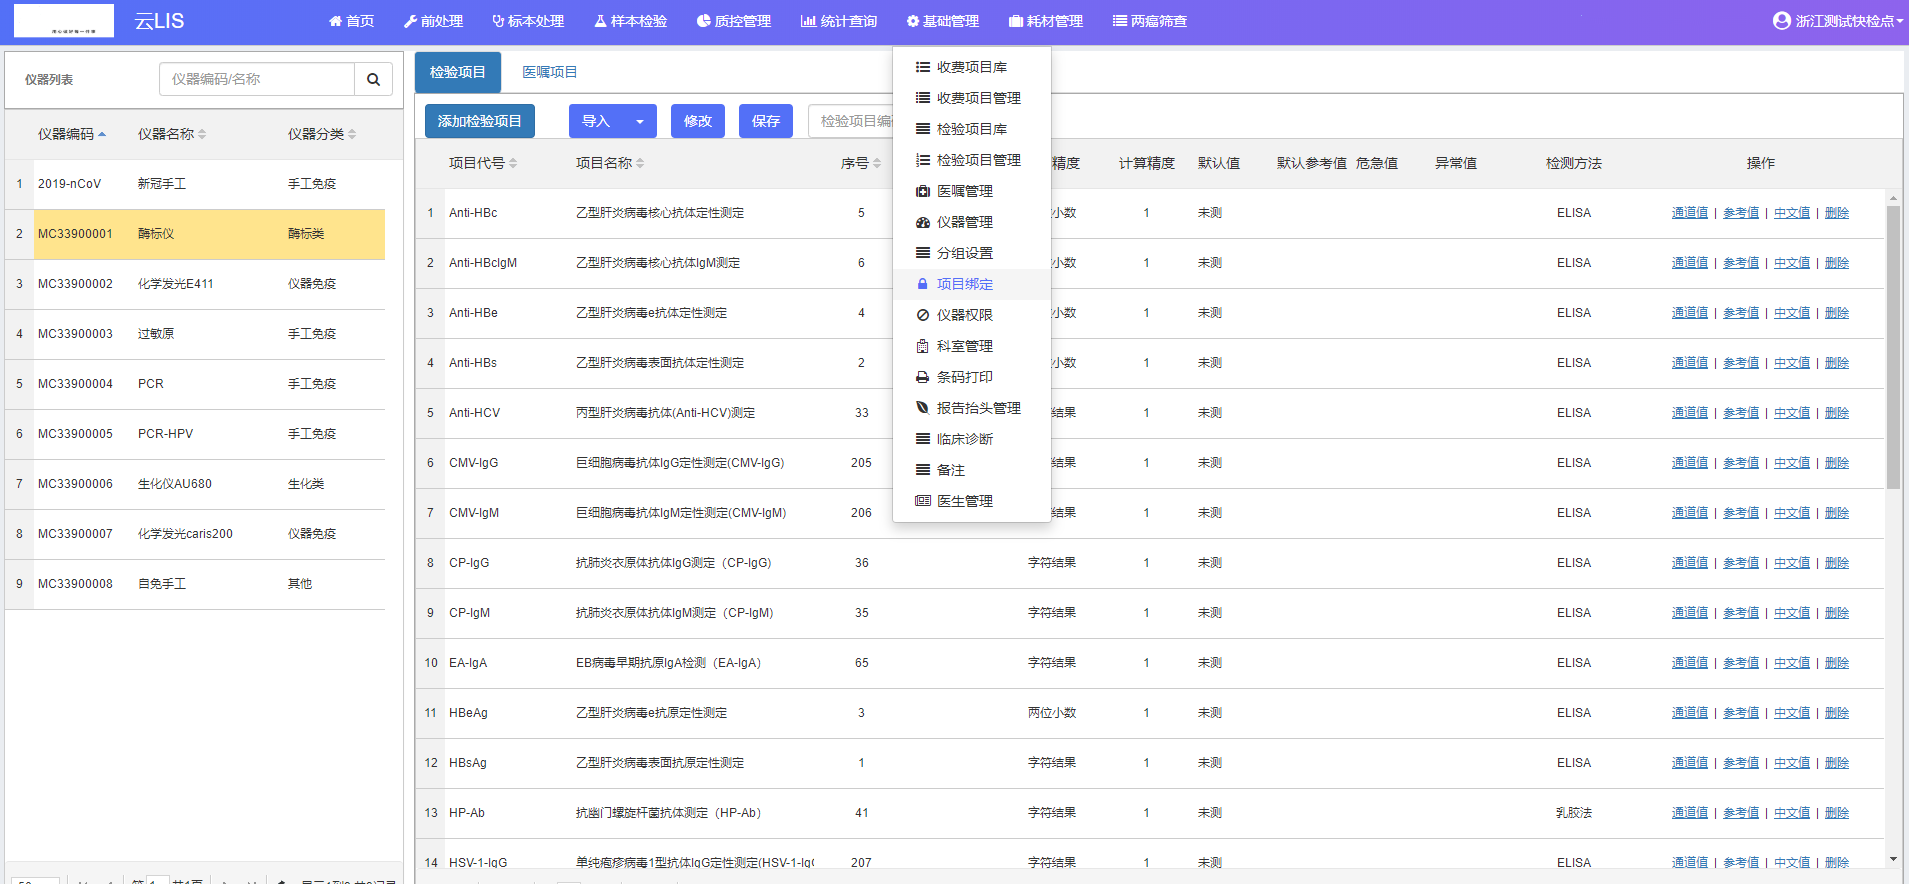Click the wrench icon beside 前处理
This screenshot has width=1909, height=884.
click(x=410, y=21)
